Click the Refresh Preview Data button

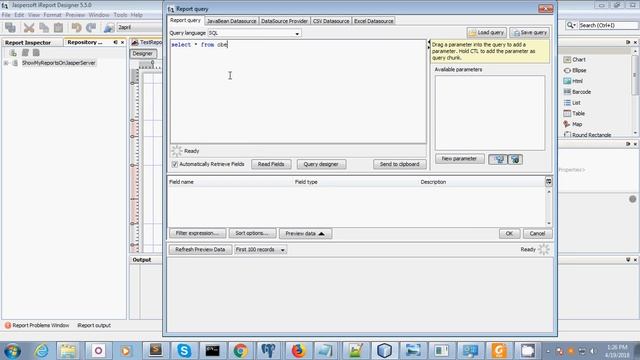pos(200,249)
